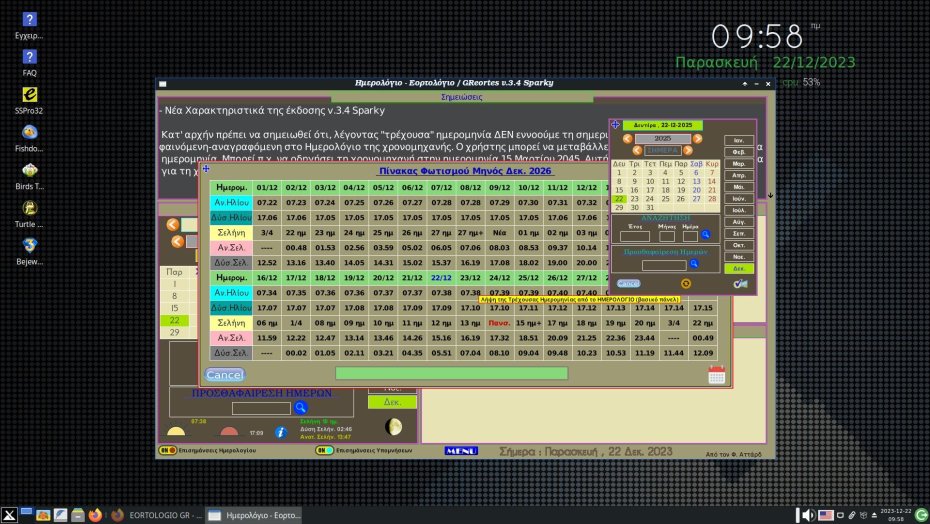Click the US flag keyboard layout icon
This screenshot has height=524, width=930.
coord(826,515)
